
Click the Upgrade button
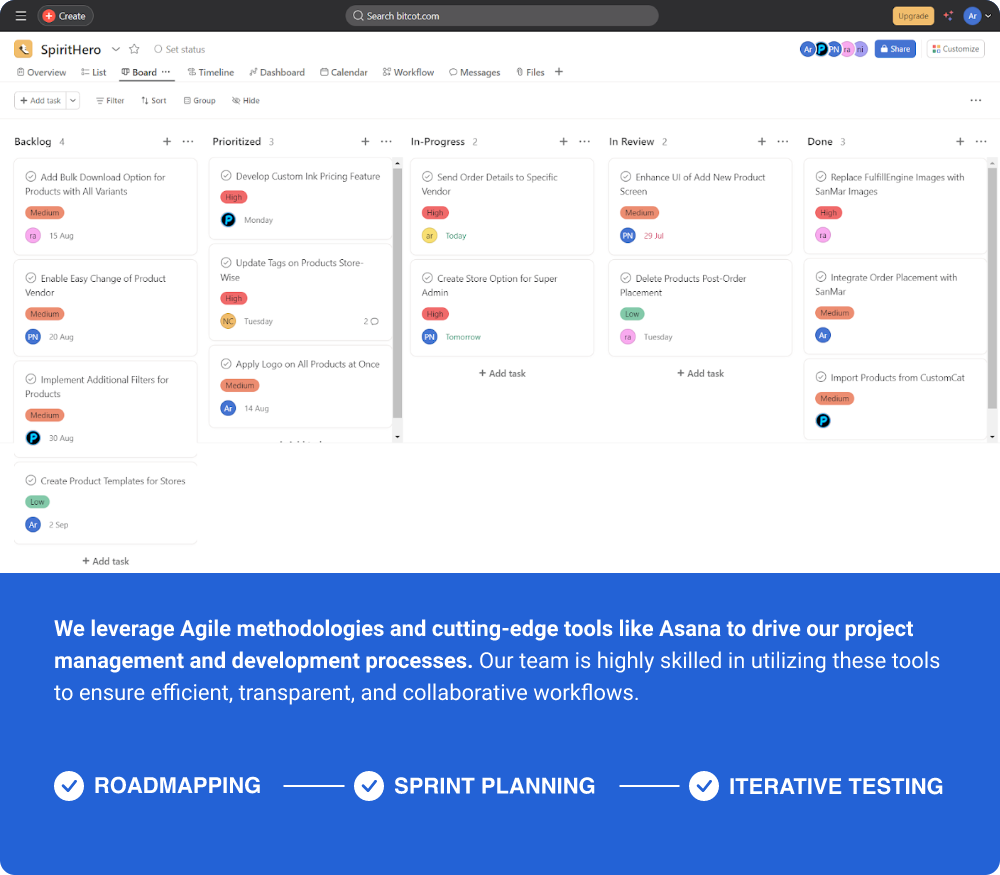coord(913,16)
